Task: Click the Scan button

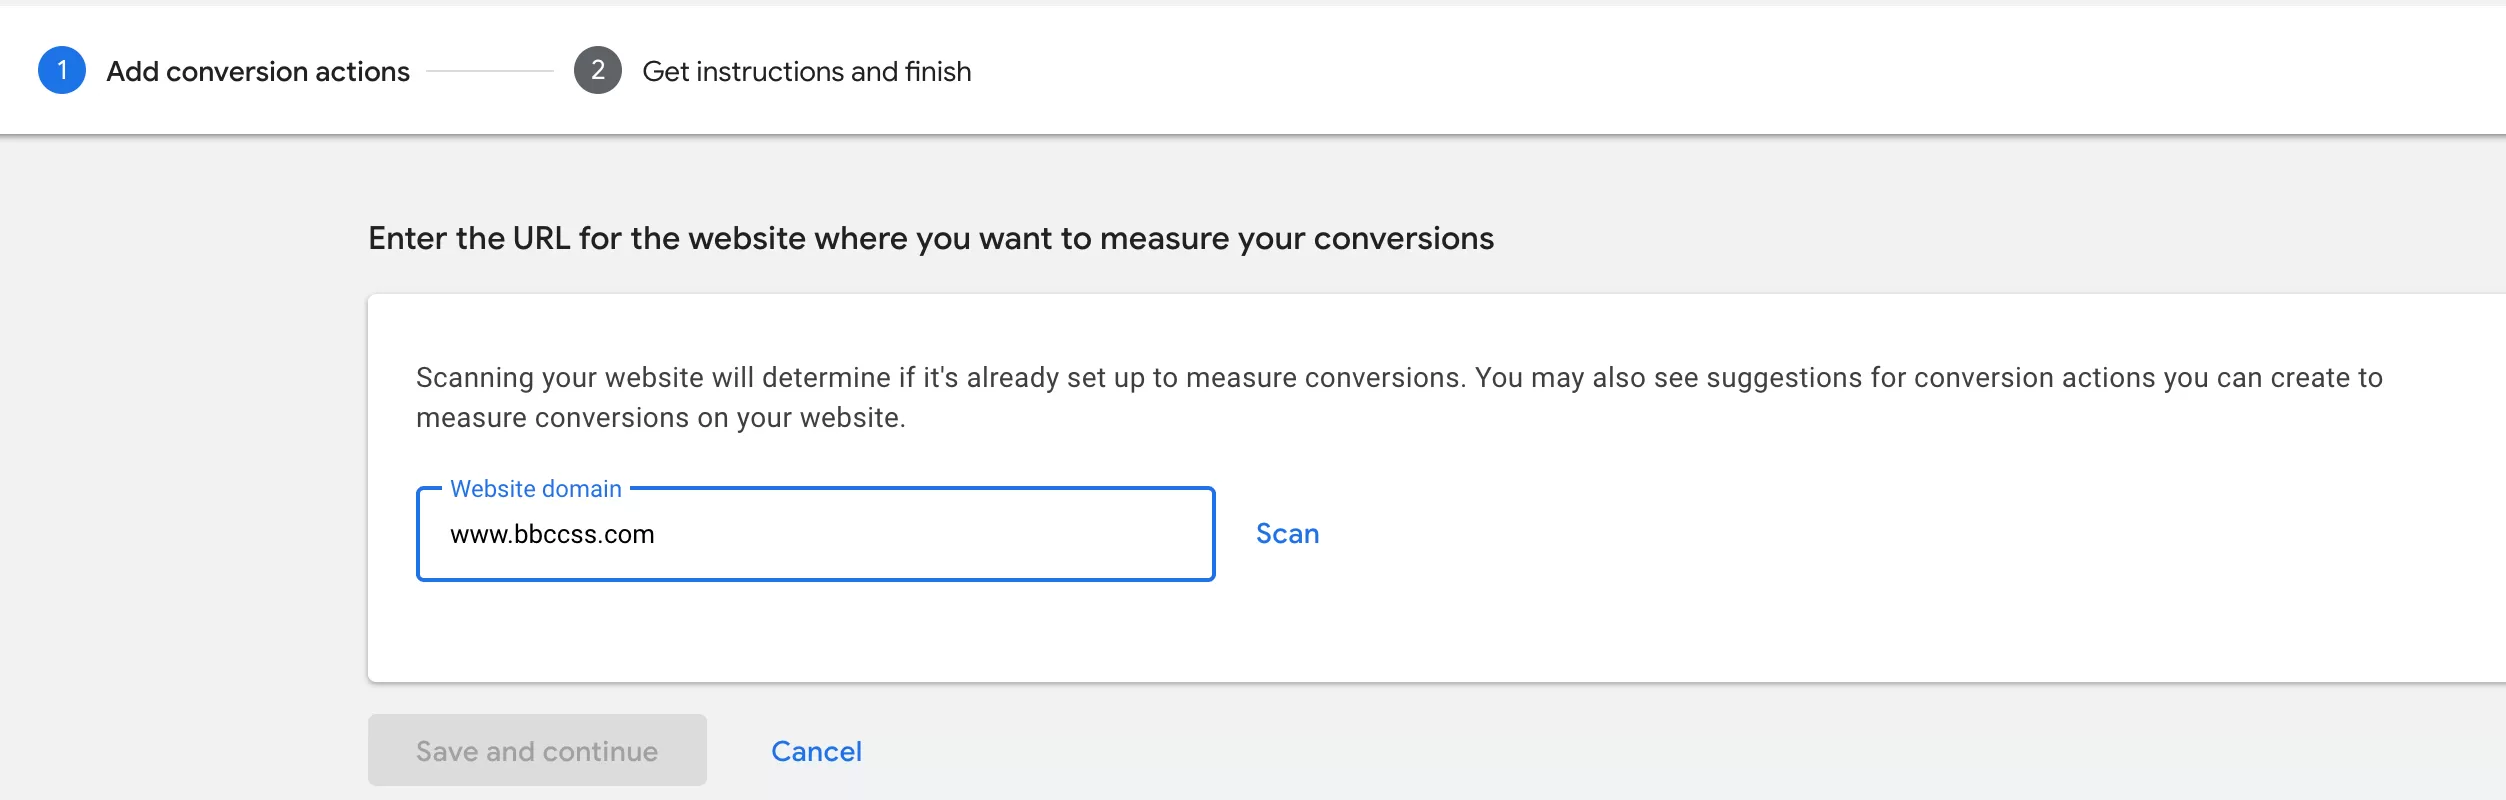Action: 1288,534
